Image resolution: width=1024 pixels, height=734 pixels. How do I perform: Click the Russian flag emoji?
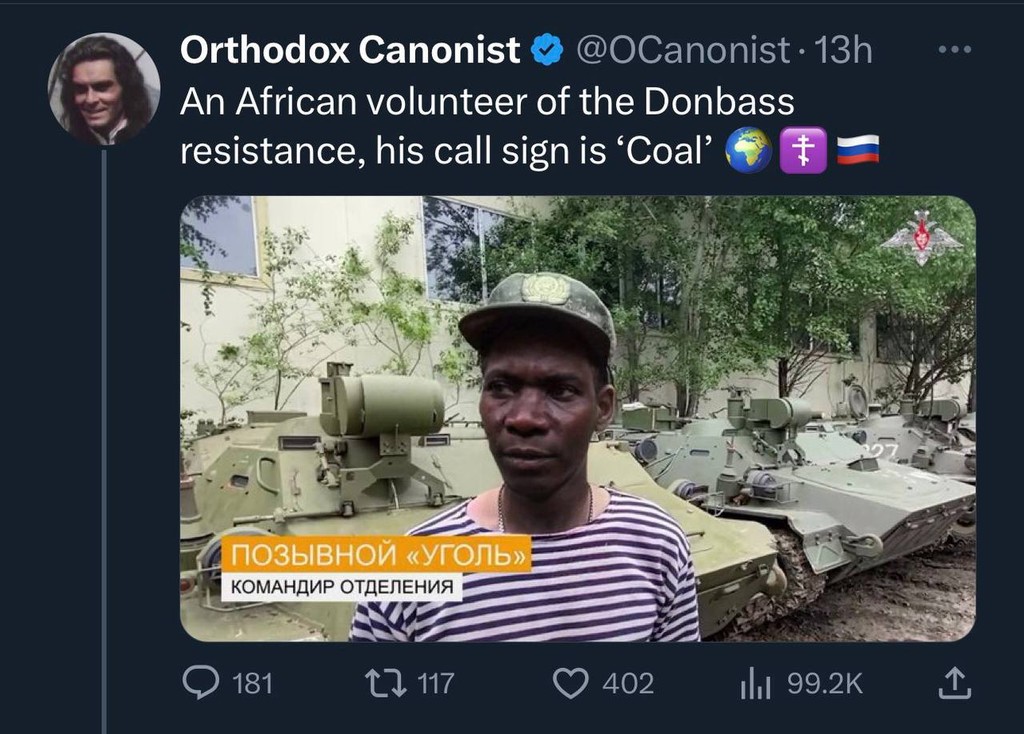[858, 150]
